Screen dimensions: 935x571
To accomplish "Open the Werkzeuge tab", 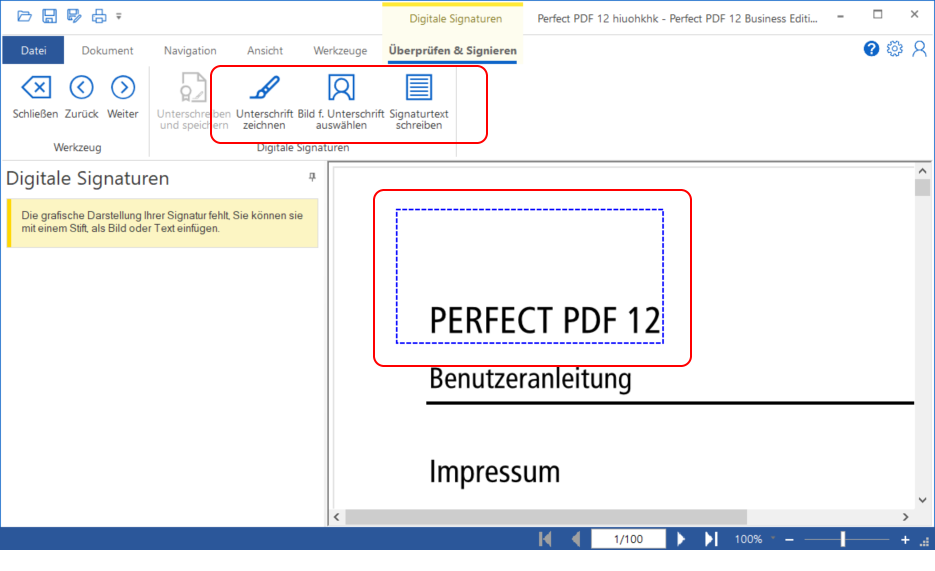I will tap(340, 51).
